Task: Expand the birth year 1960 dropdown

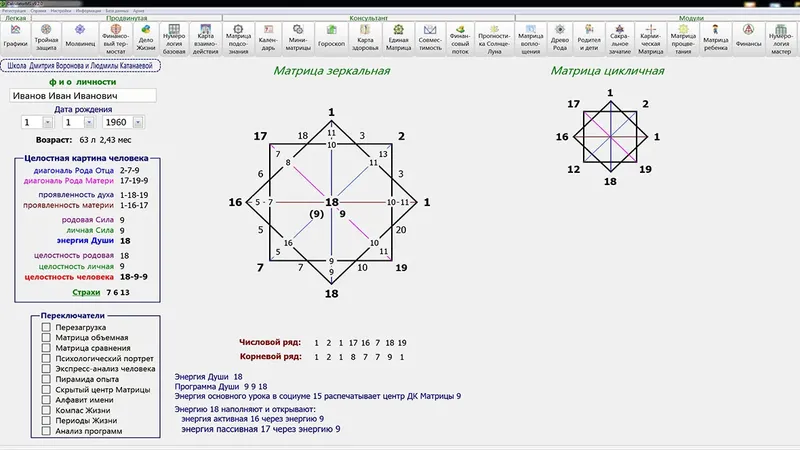Action: [138, 122]
